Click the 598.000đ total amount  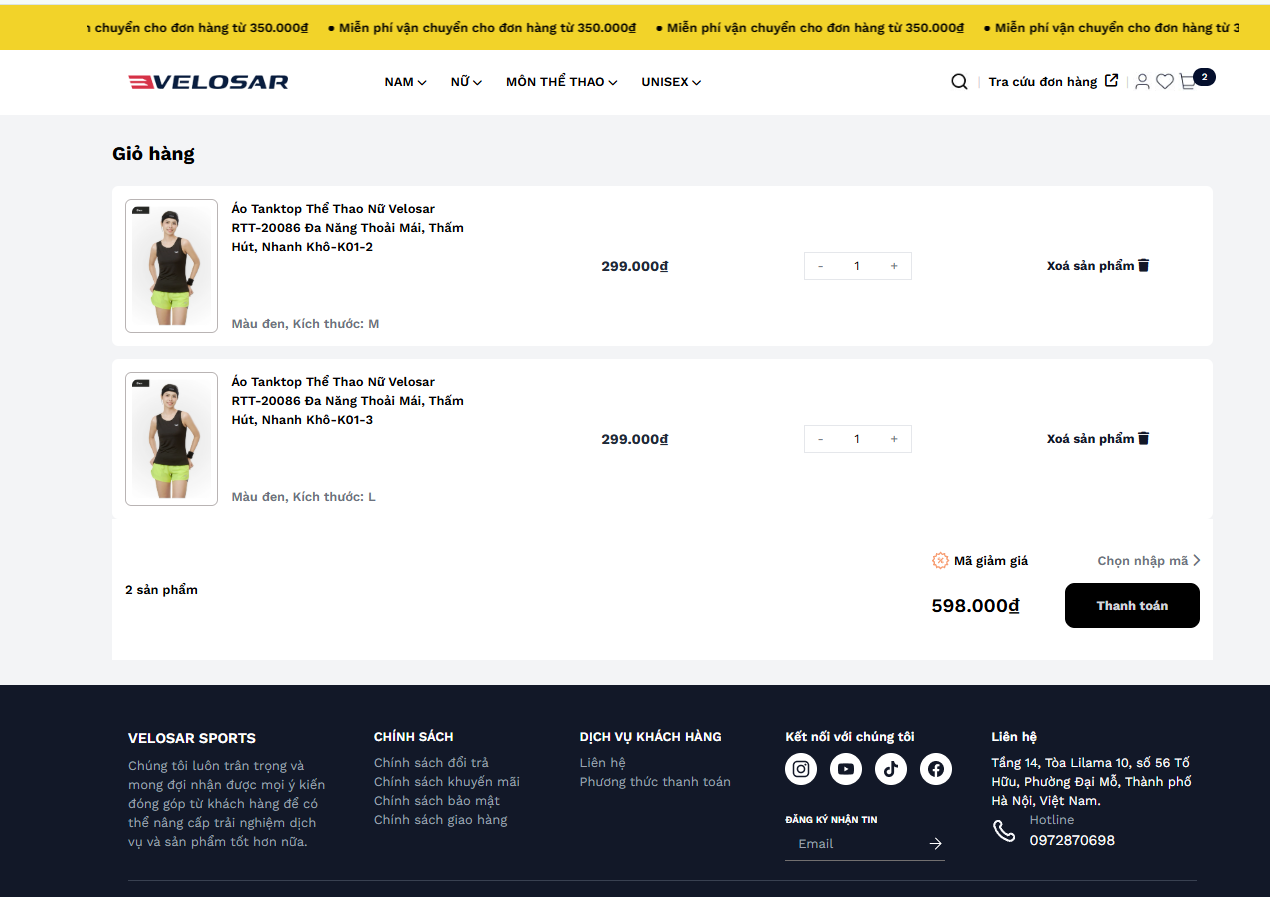[975, 606]
